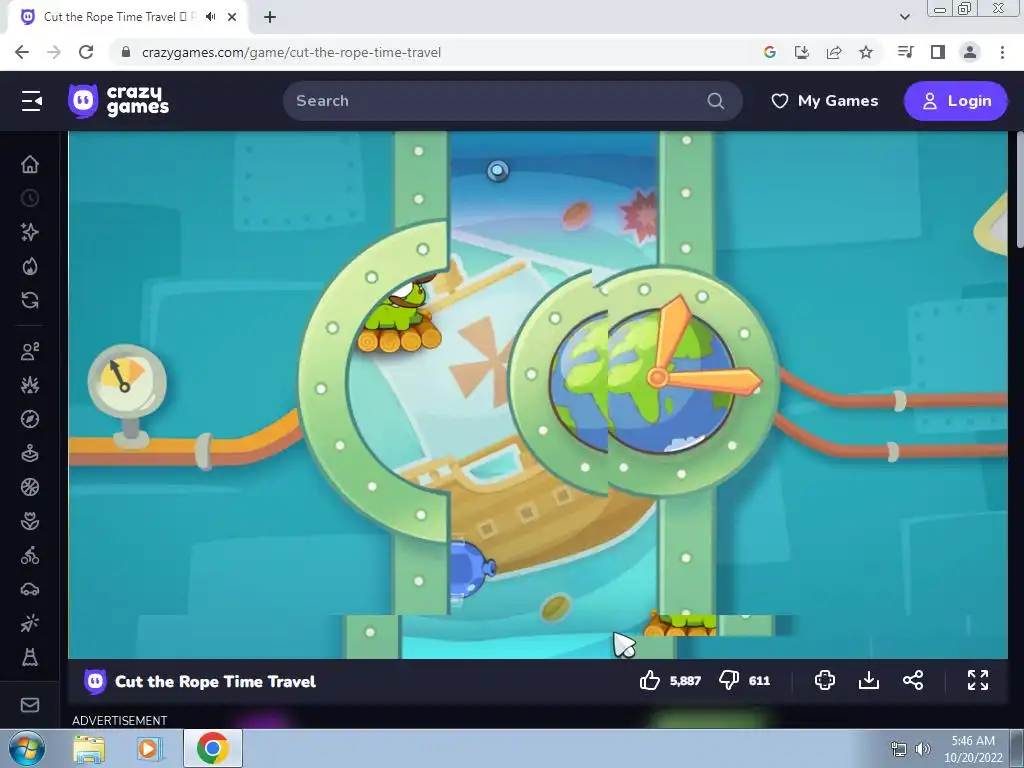The image size is (1024, 768).
Task: Open the trending flame icon
Action: click(x=30, y=266)
